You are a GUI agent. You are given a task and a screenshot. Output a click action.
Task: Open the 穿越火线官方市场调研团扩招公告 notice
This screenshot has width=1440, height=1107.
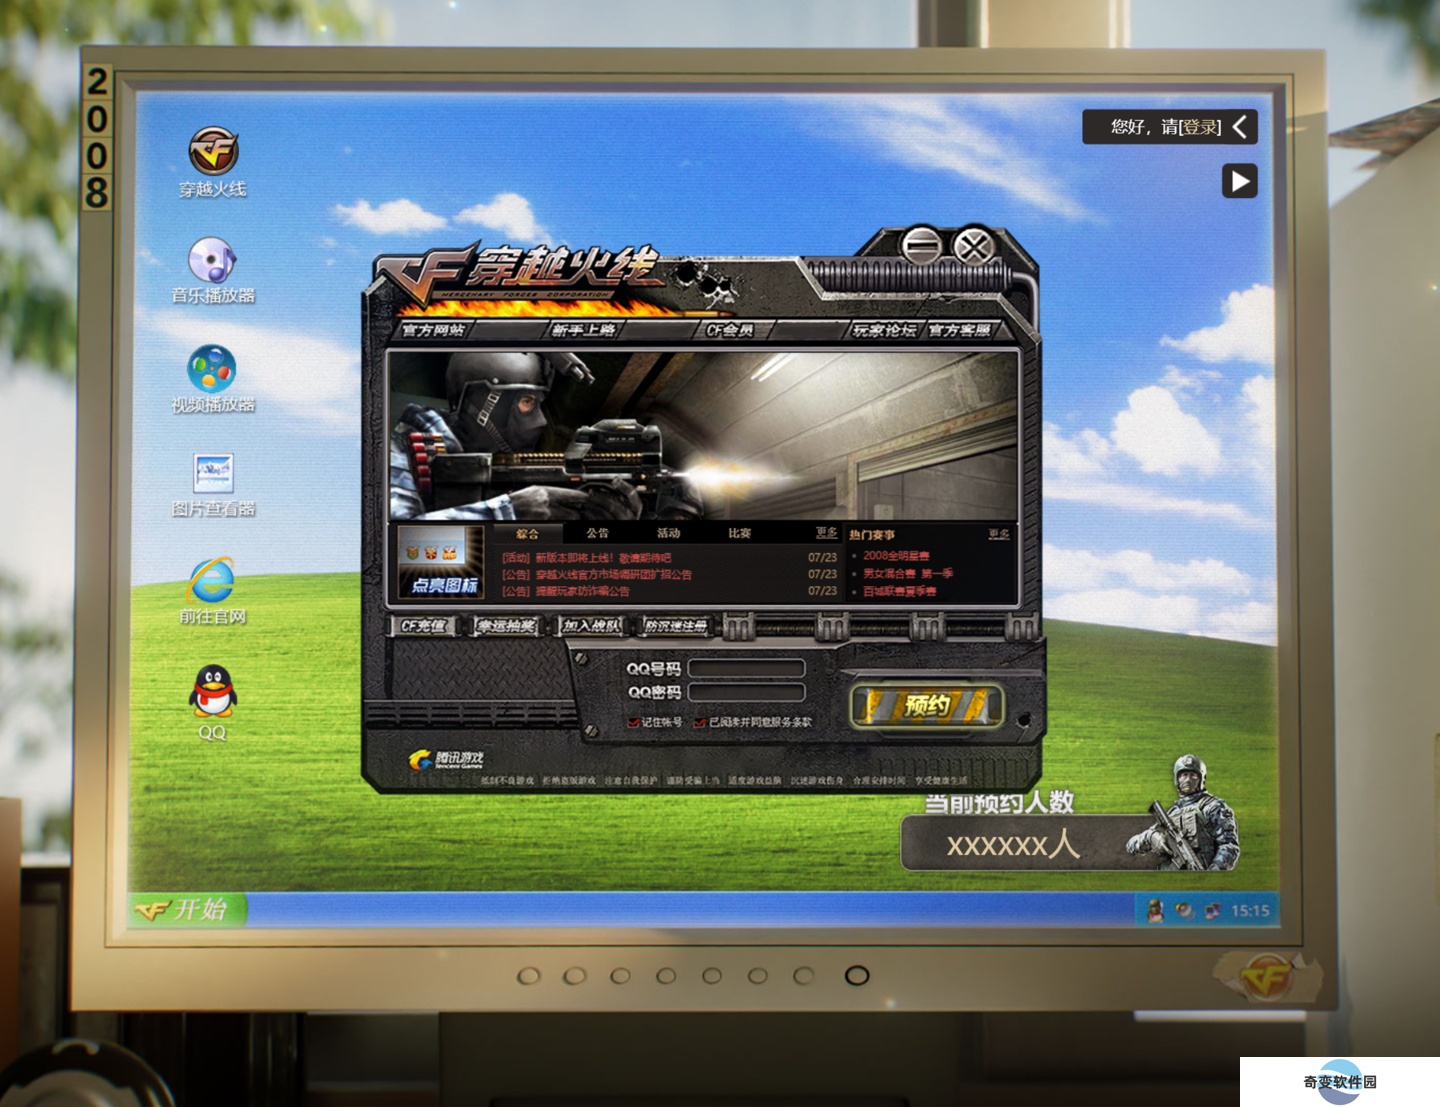point(597,575)
